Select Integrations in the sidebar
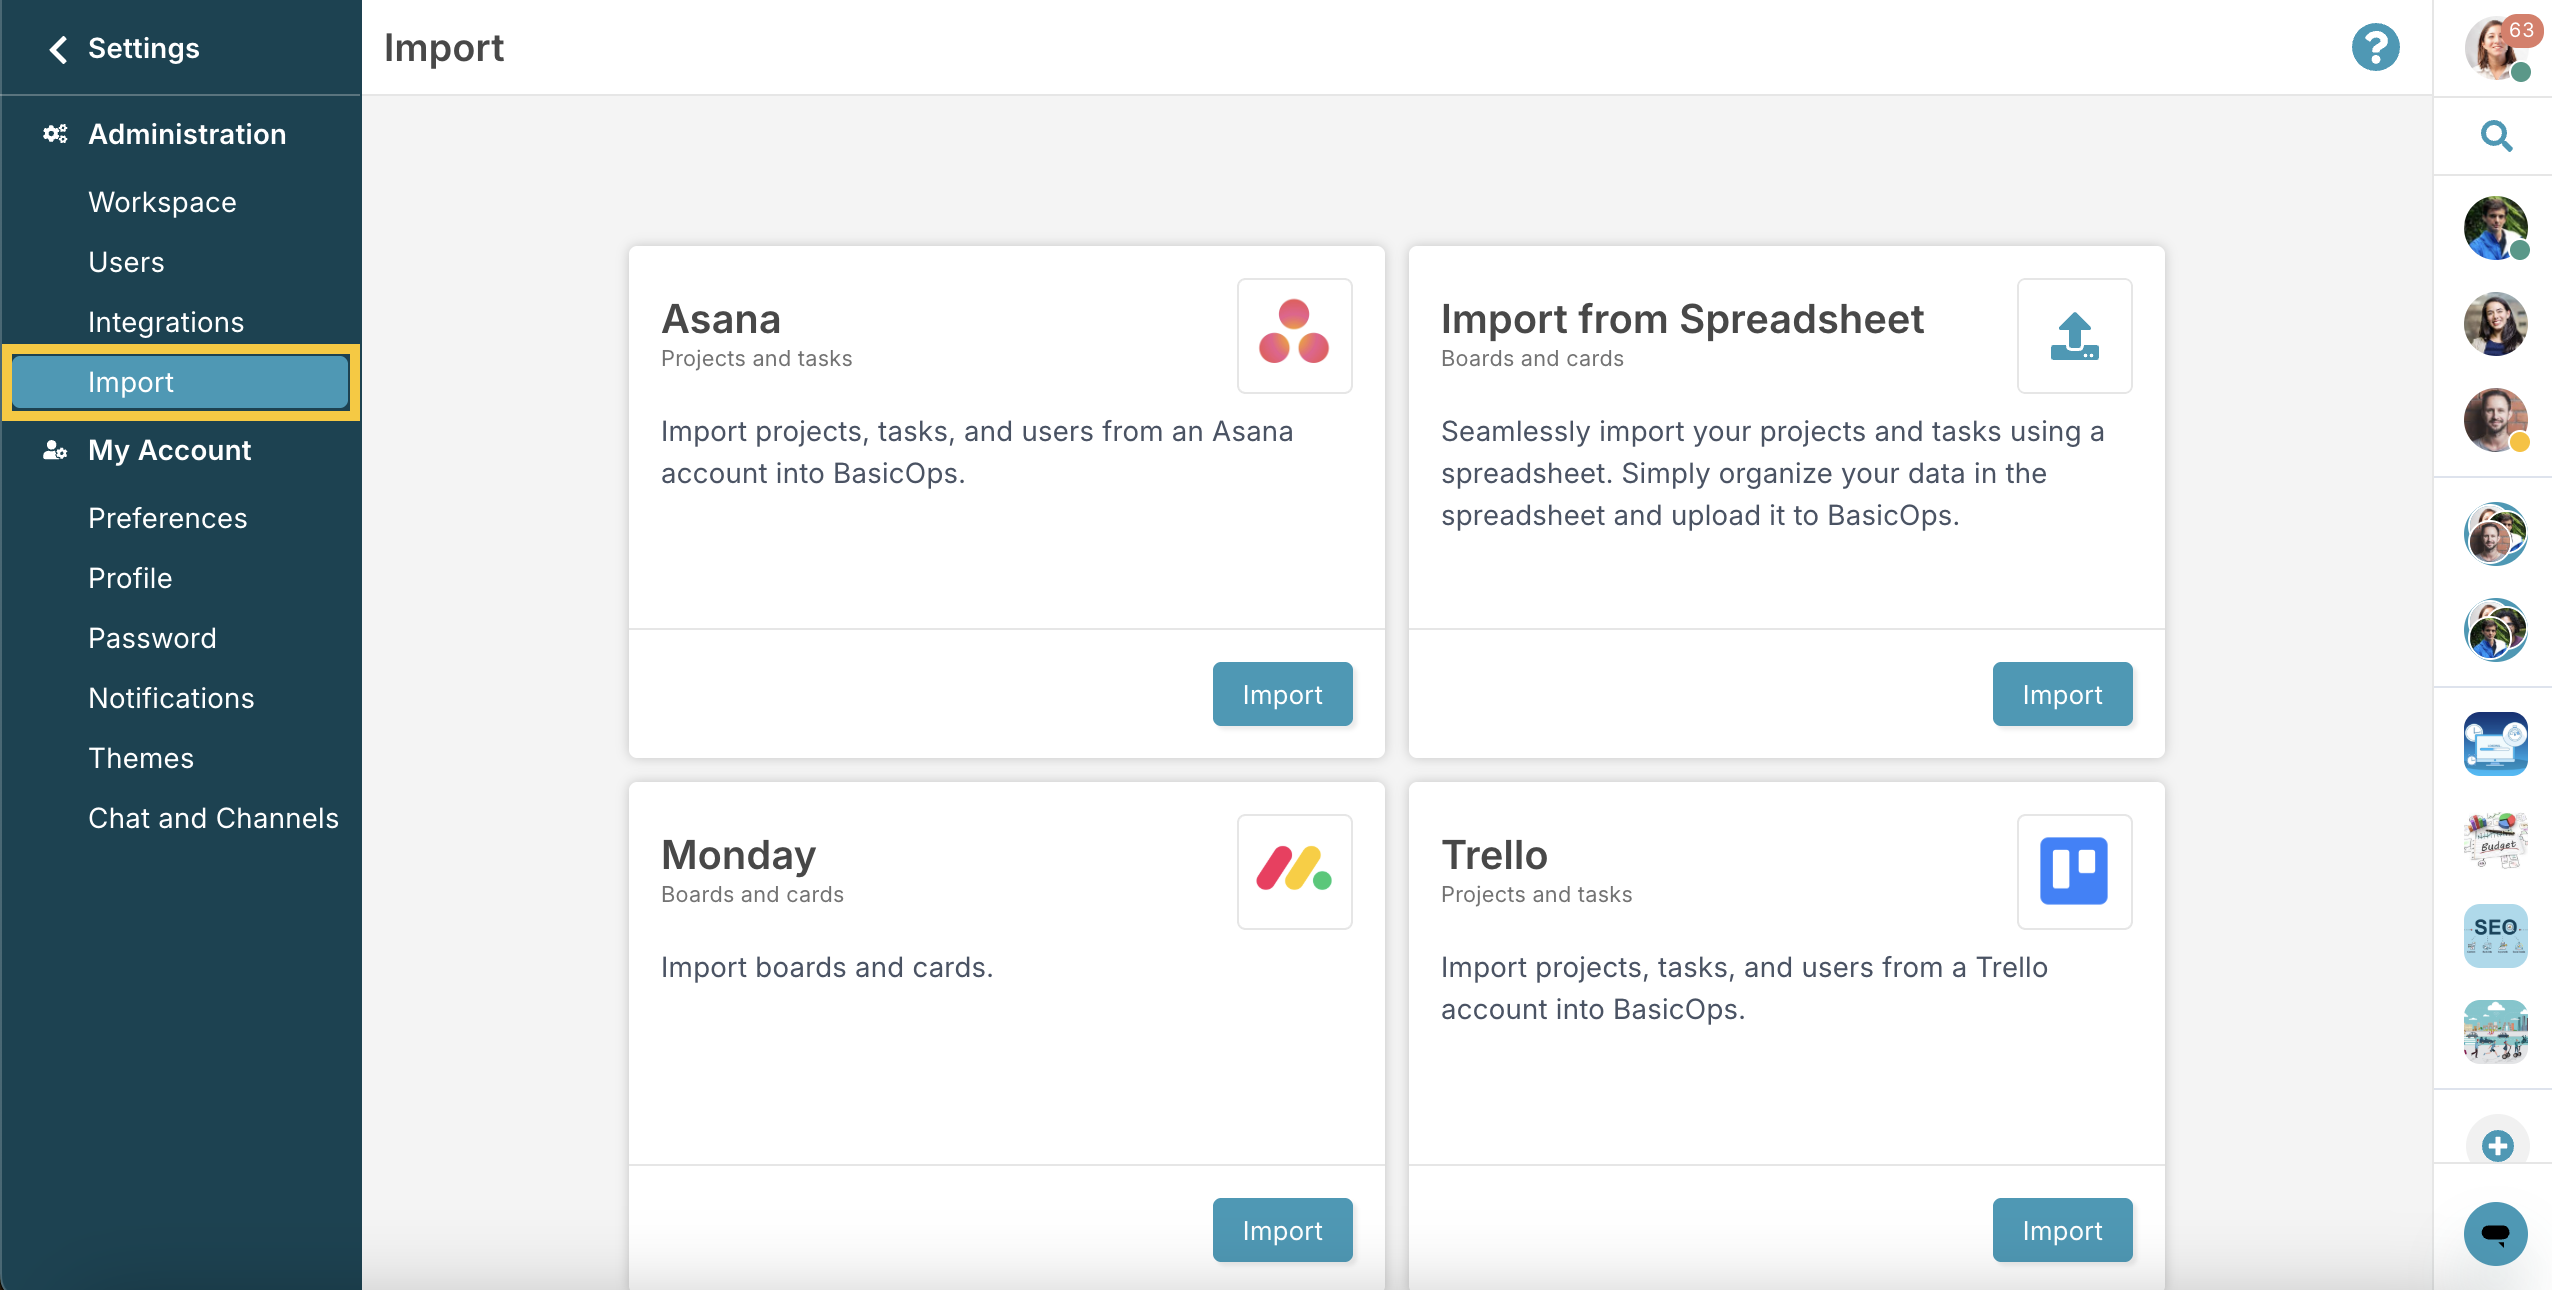 coord(166,322)
